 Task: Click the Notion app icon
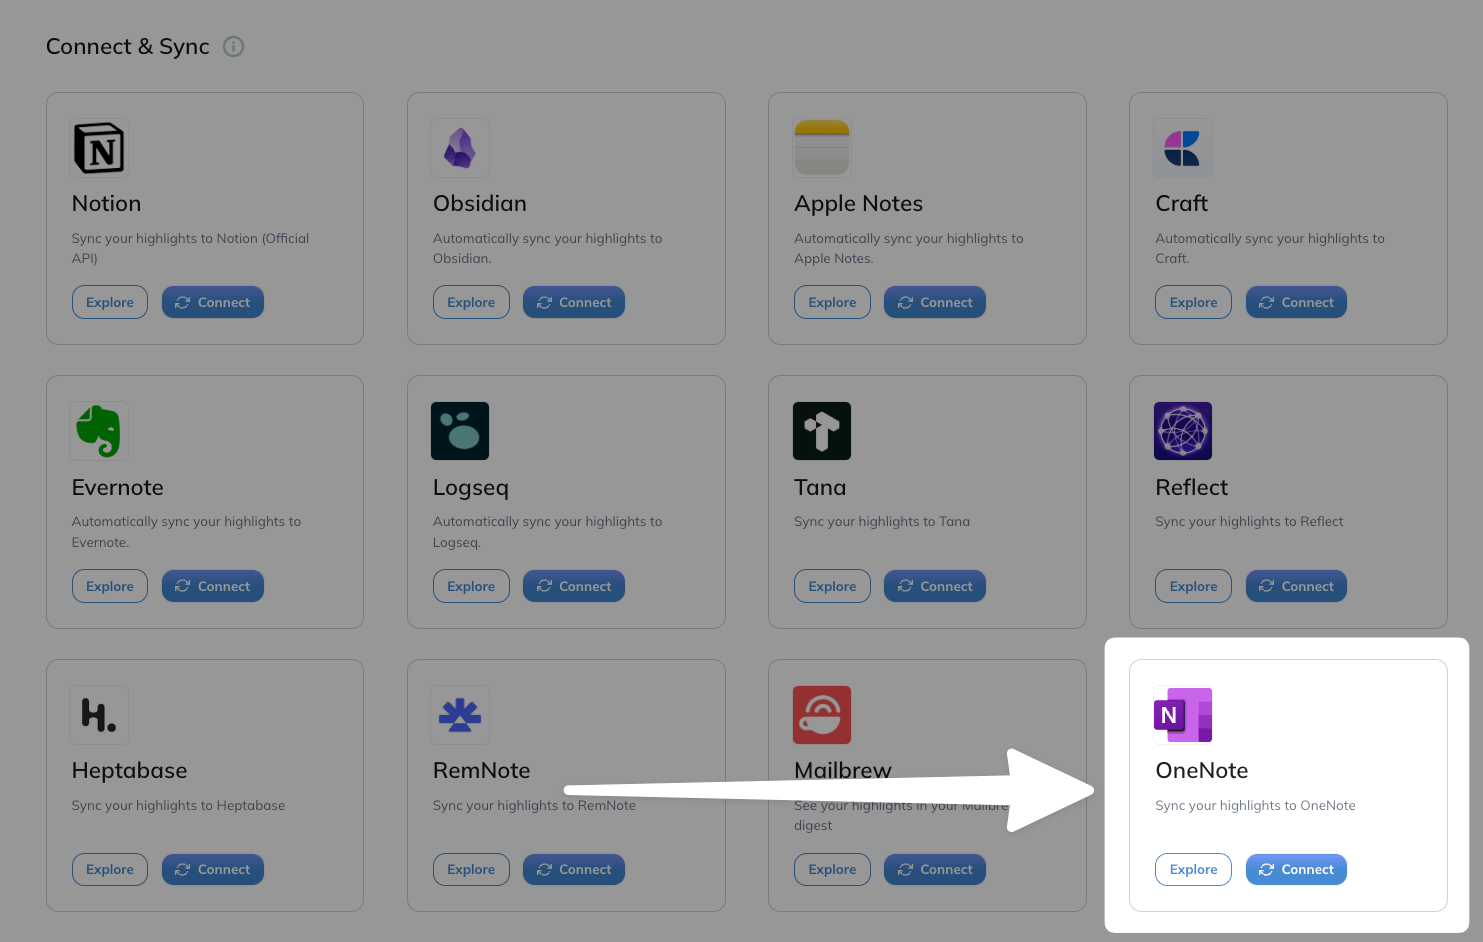click(x=99, y=148)
